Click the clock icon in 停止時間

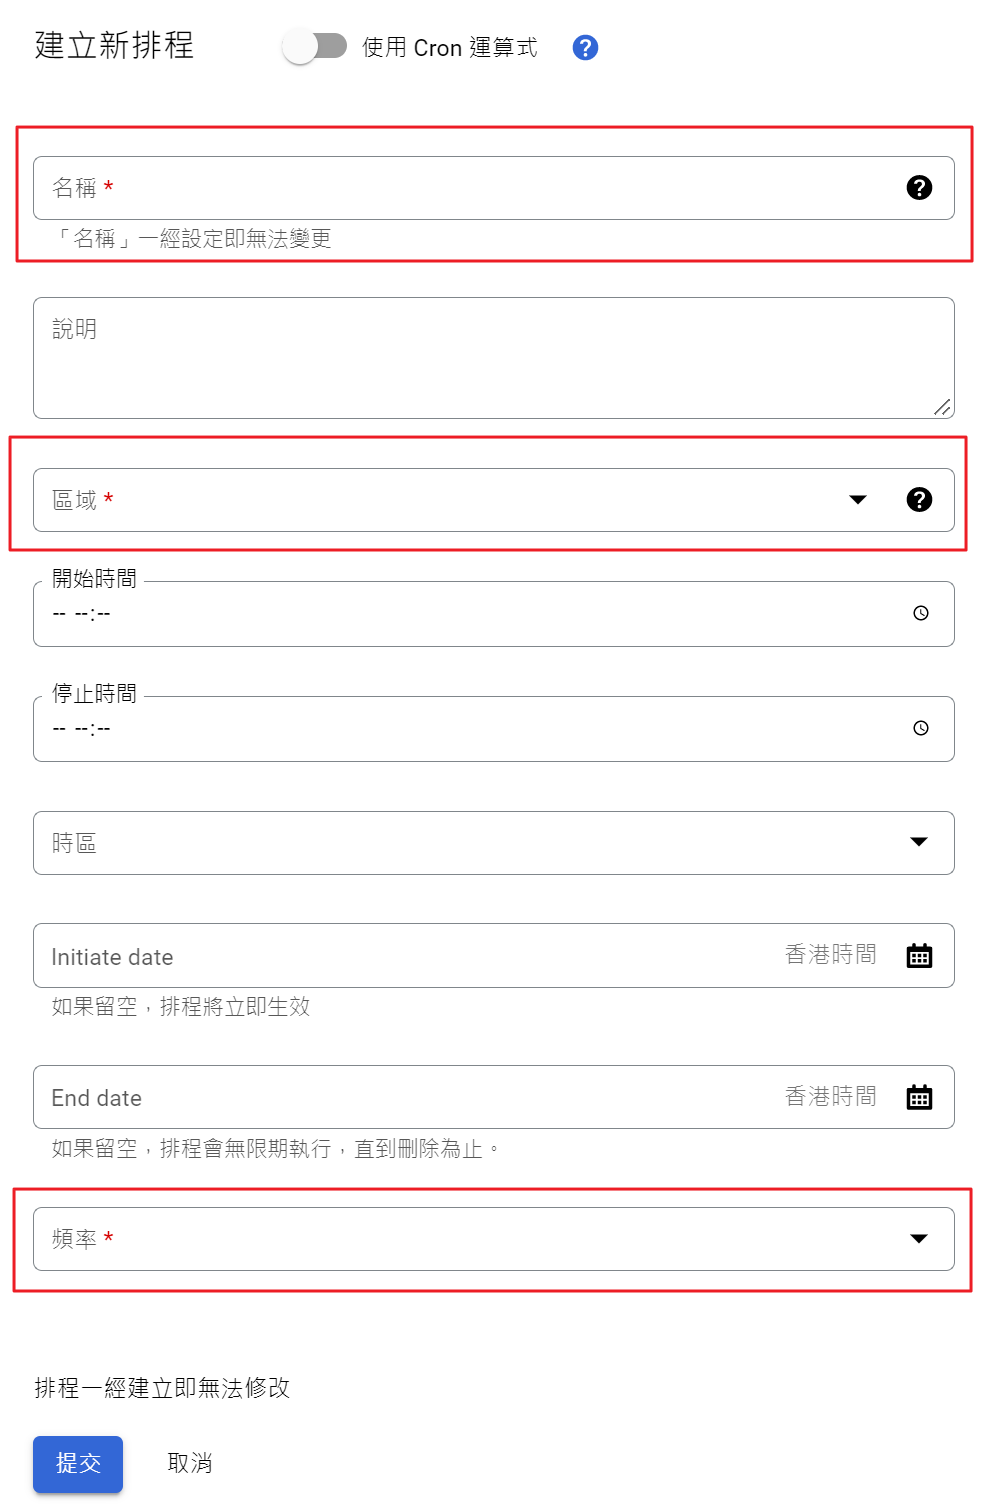[920, 730]
